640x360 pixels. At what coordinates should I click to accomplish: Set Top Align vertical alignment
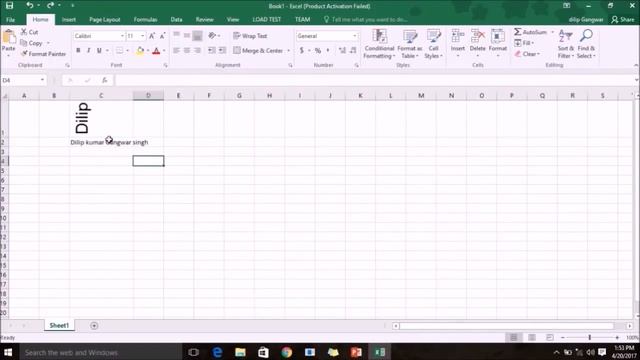[x=176, y=35]
